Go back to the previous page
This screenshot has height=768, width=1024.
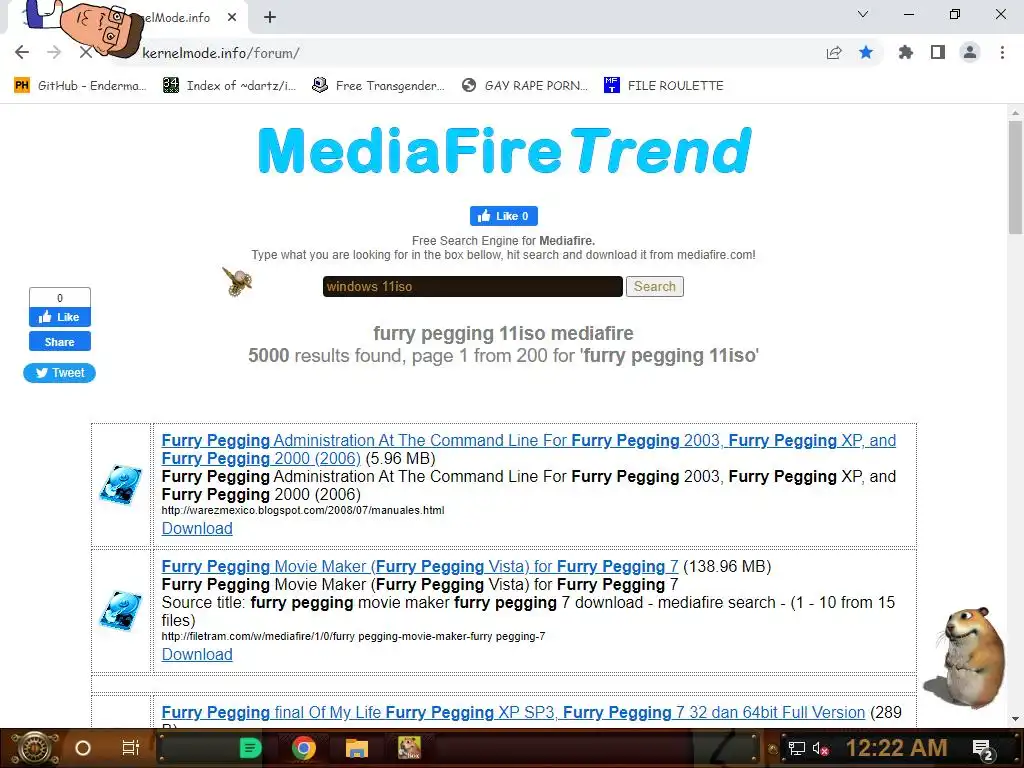click(x=22, y=52)
